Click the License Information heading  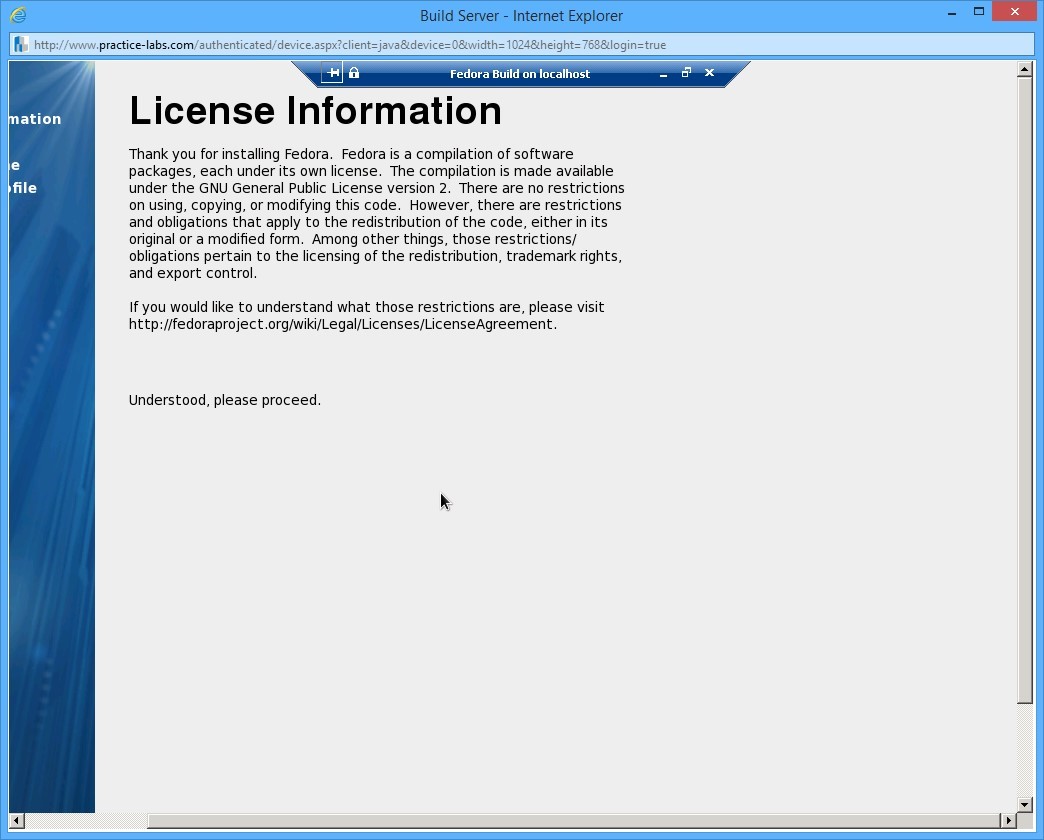[x=315, y=111]
